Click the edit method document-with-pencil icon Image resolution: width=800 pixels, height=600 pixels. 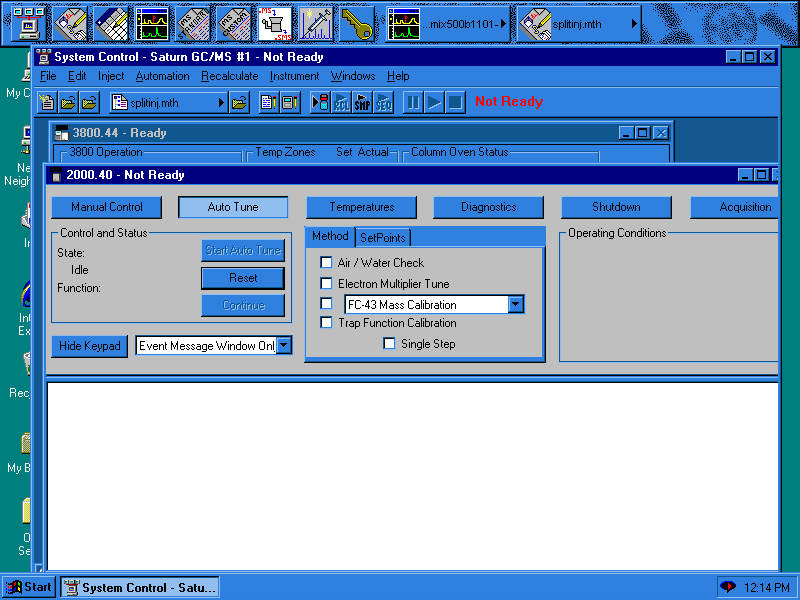tap(268, 103)
